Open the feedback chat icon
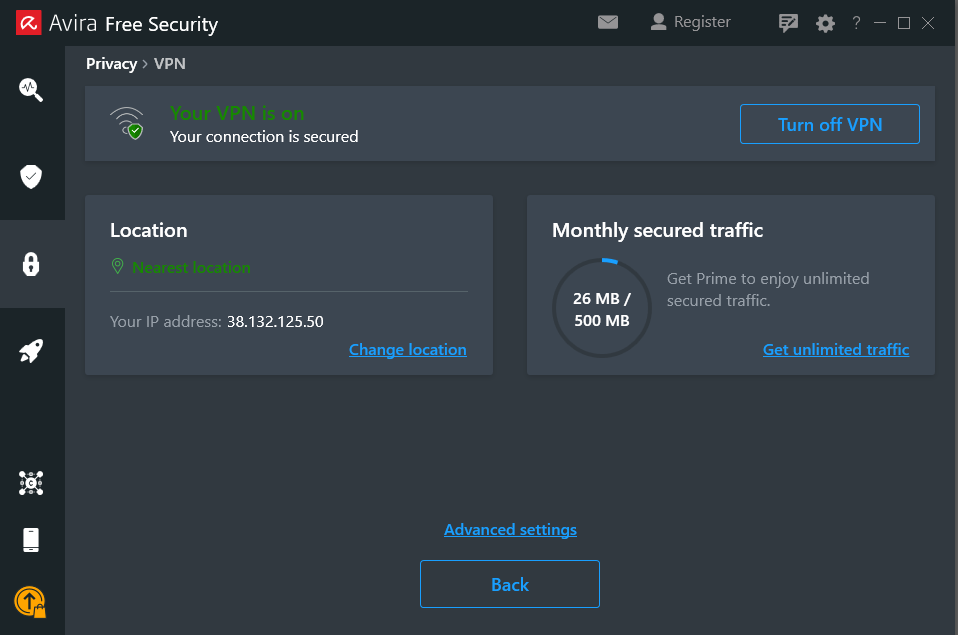Image resolution: width=958 pixels, height=635 pixels. pos(788,23)
